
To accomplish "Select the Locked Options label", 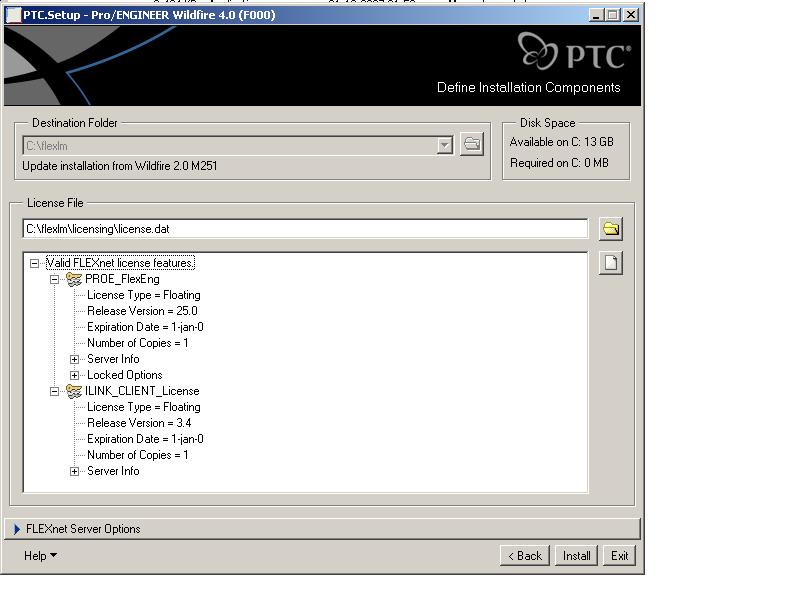I will pyautogui.click(x=124, y=375).
